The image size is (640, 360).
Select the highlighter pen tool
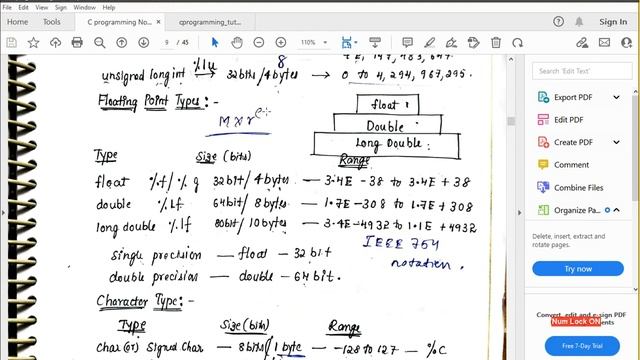429,42
